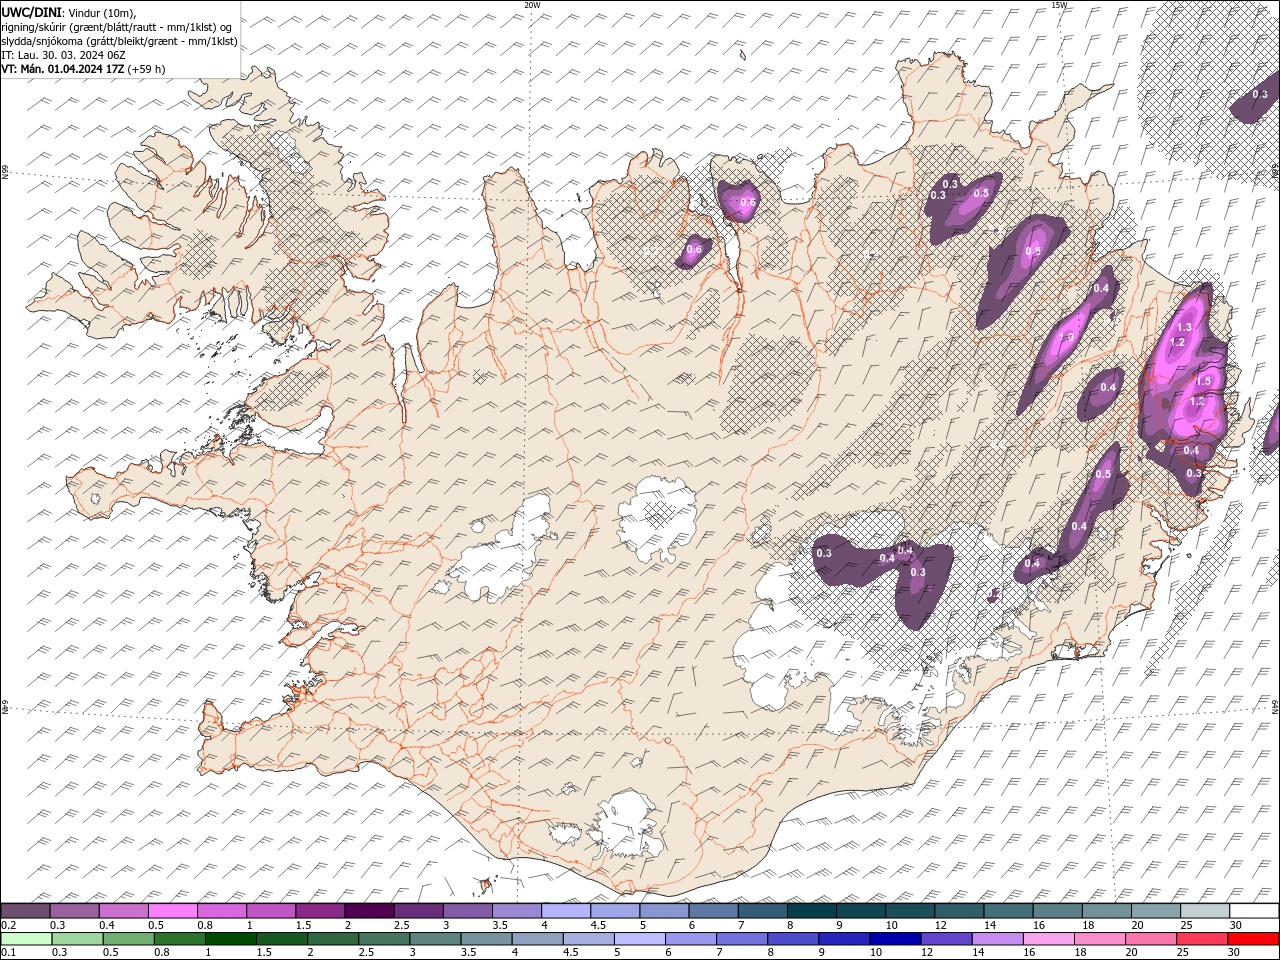Pick the crimson 25 swatch in lower legend row
Viewport: 1280px width, 960px height.
coord(1201,938)
